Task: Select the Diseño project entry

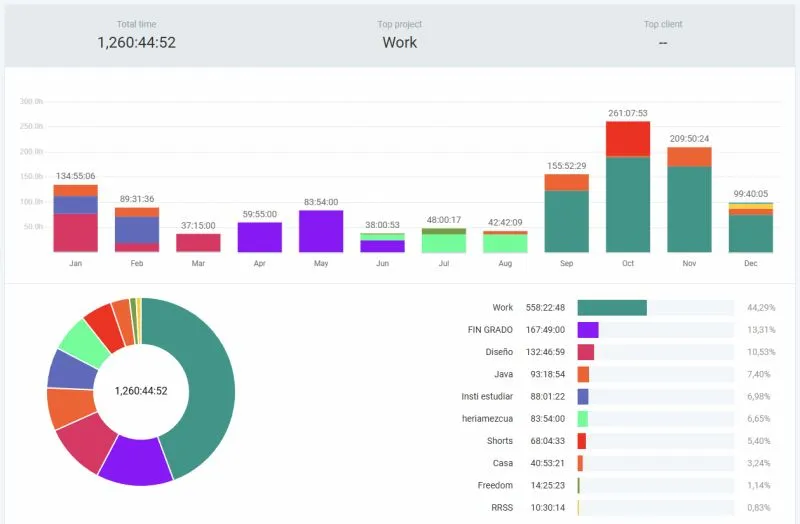Action: (x=499, y=352)
